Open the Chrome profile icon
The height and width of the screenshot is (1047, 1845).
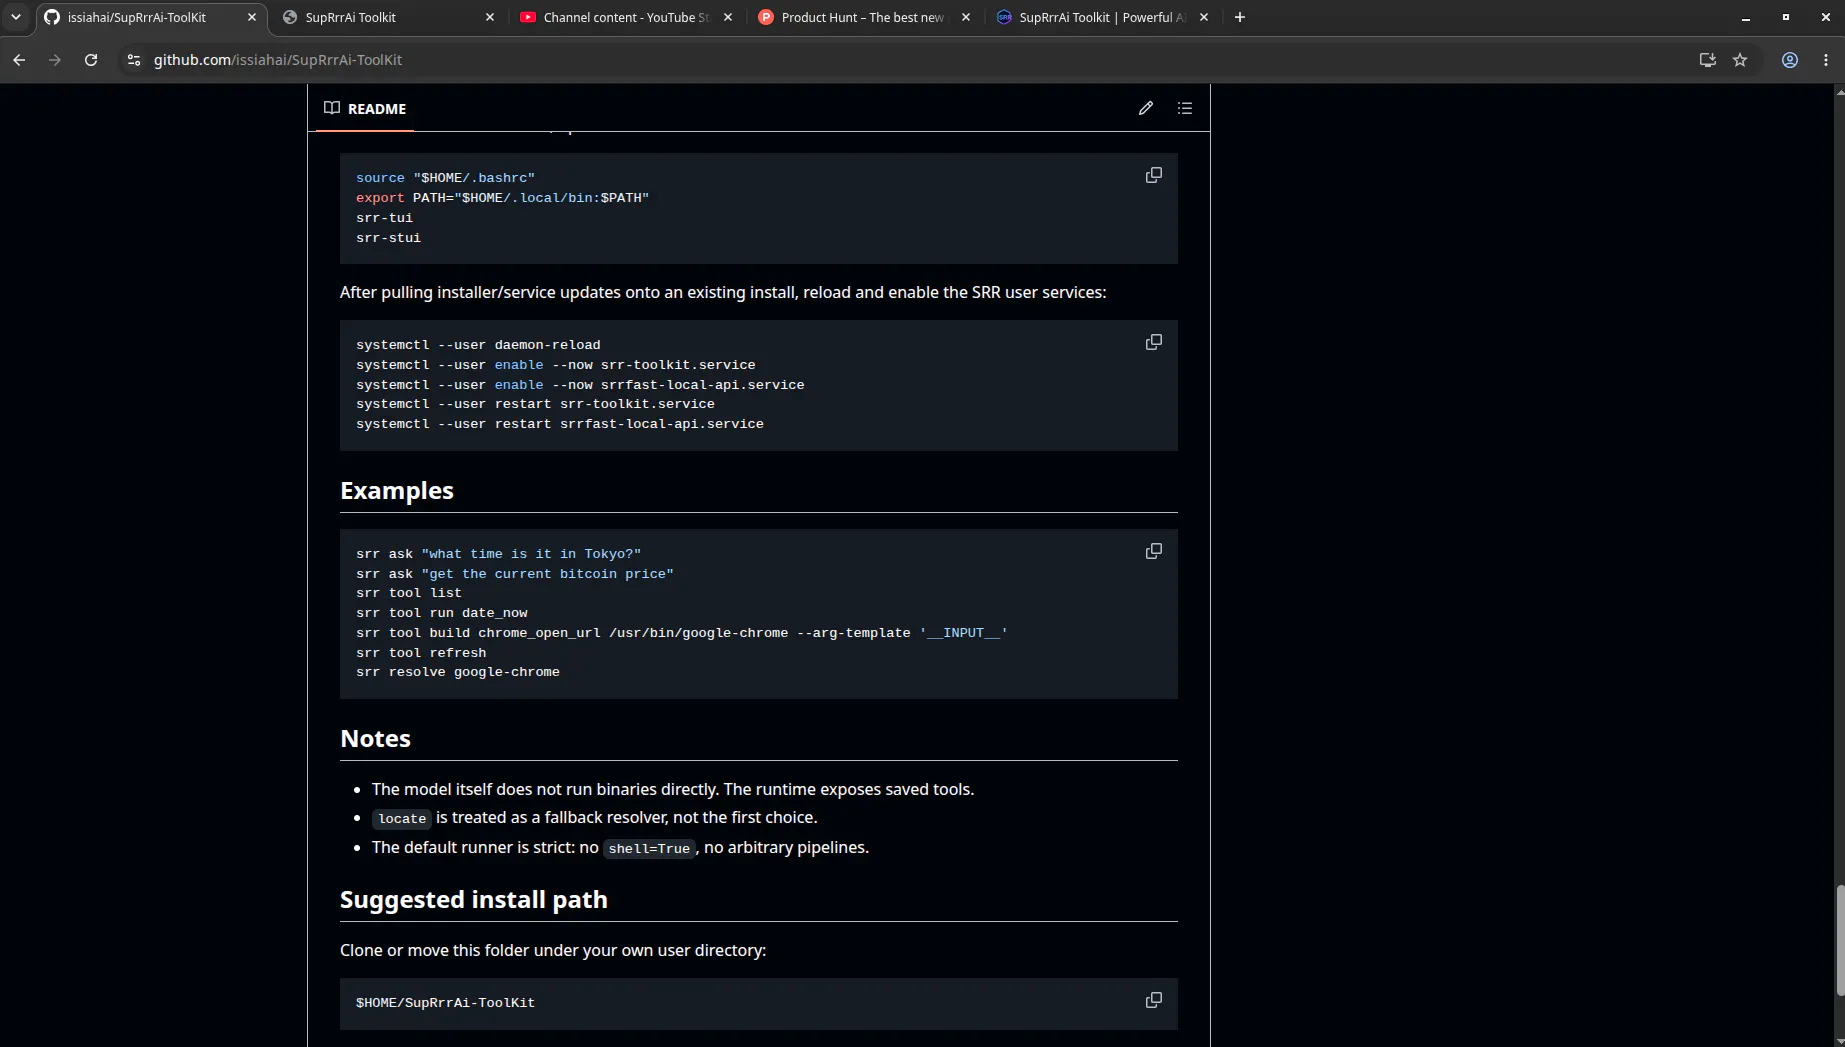[x=1790, y=60]
